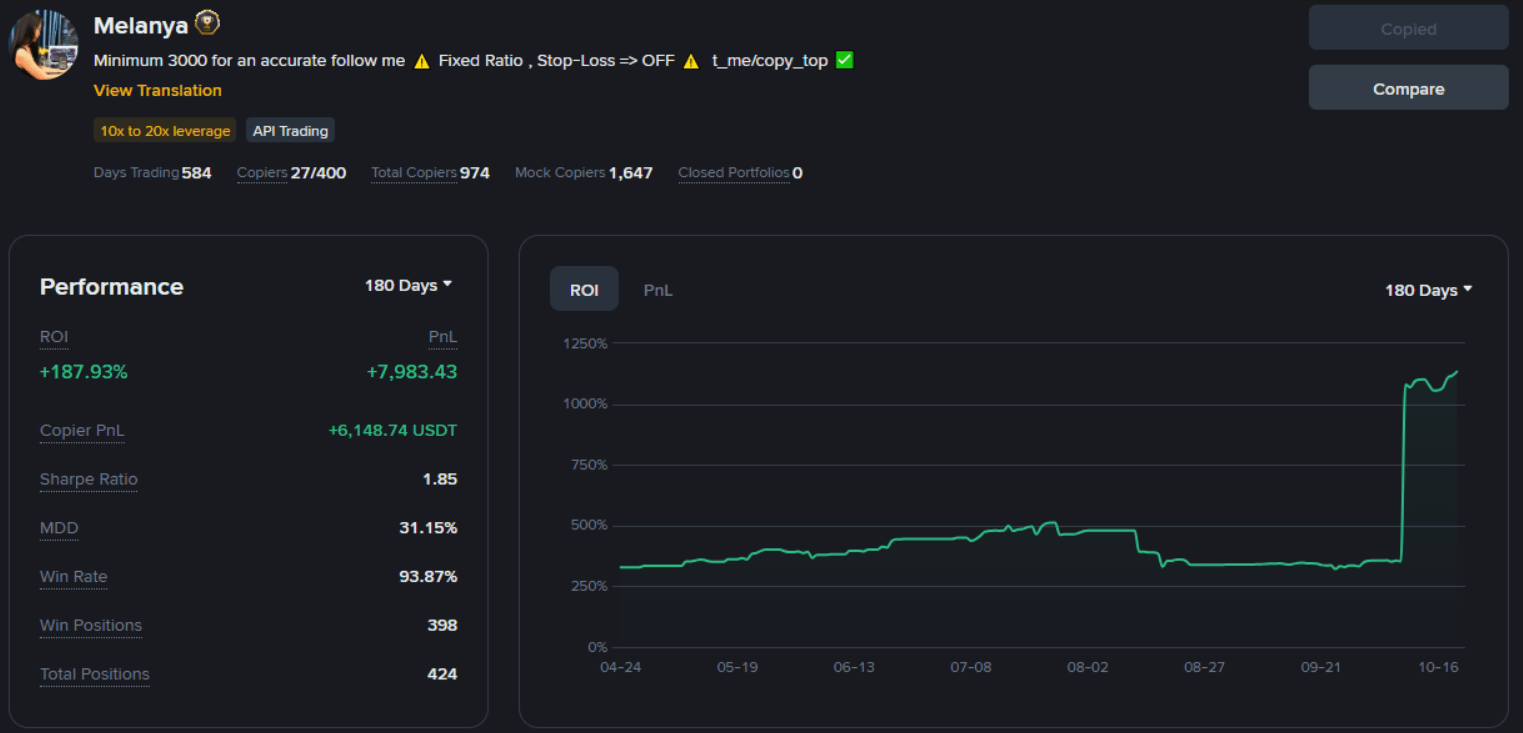Click the first warning icon before Fixed Ratio
This screenshot has height=733, width=1523.
421,61
